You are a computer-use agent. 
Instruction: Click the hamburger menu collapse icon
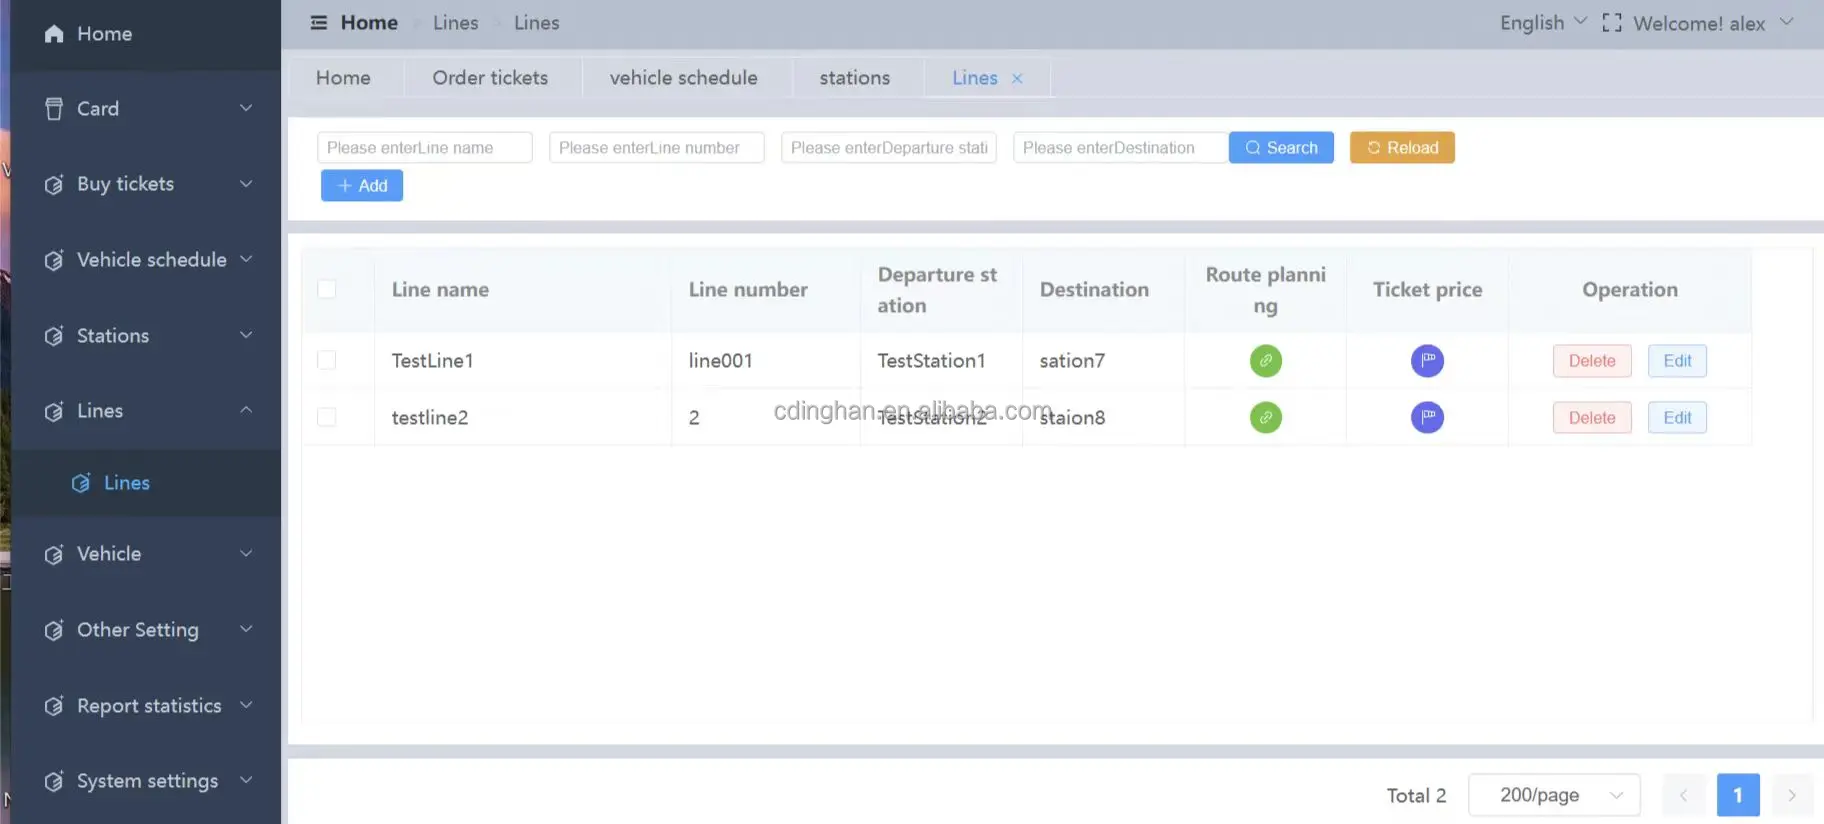click(318, 23)
